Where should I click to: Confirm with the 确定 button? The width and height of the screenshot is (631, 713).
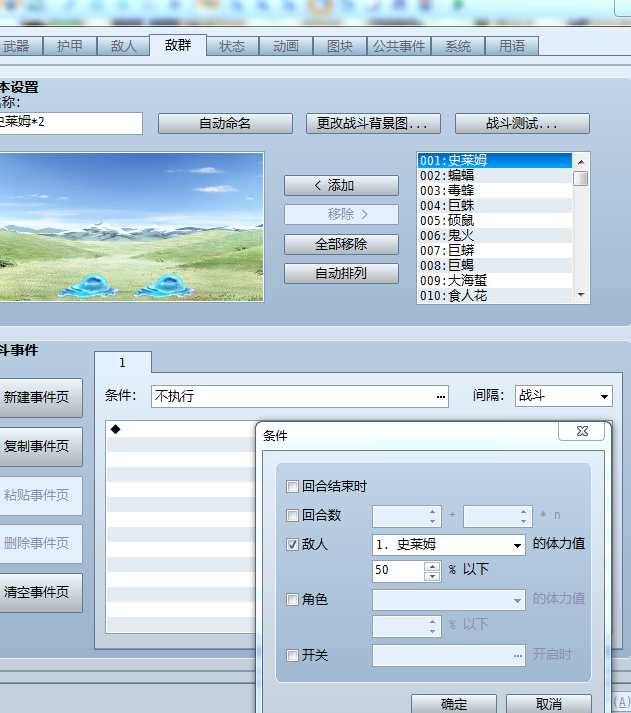point(454,703)
